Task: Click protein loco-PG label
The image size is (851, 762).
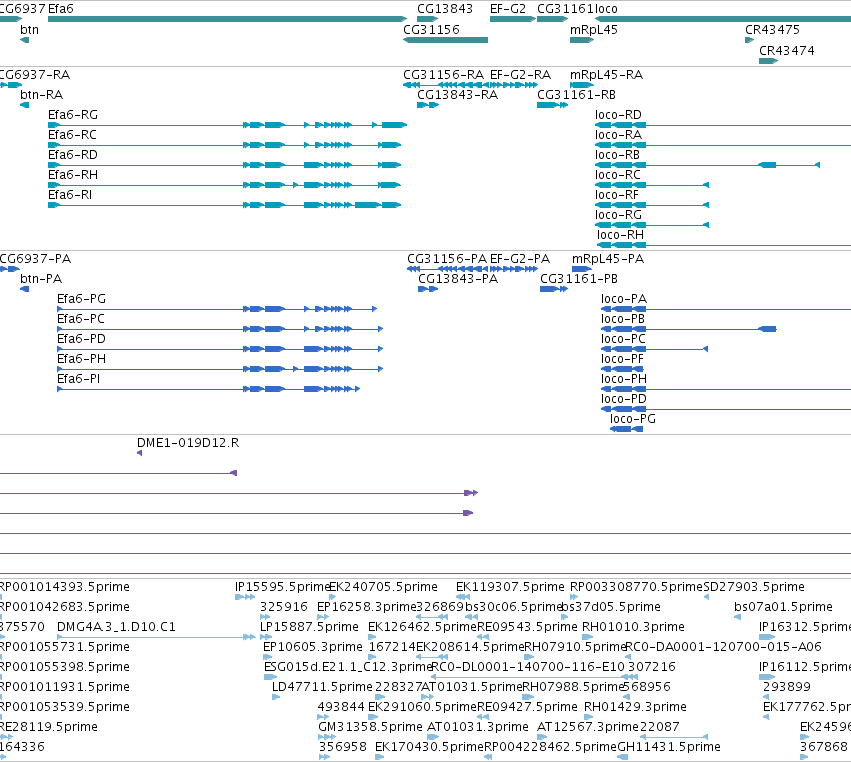Action: [633, 420]
